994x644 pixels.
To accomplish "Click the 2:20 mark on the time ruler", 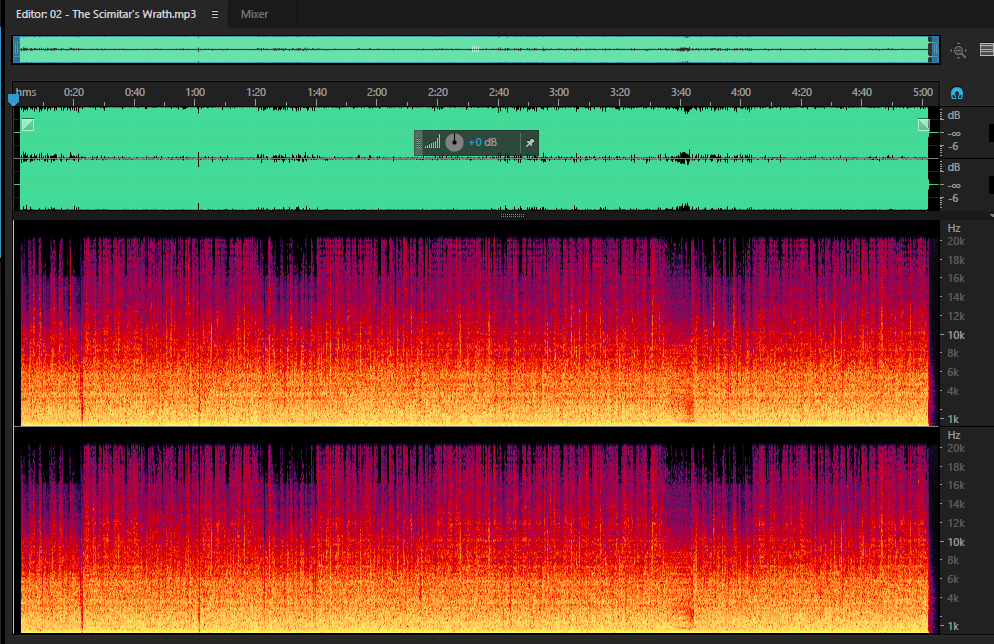I will [x=437, y=93].
